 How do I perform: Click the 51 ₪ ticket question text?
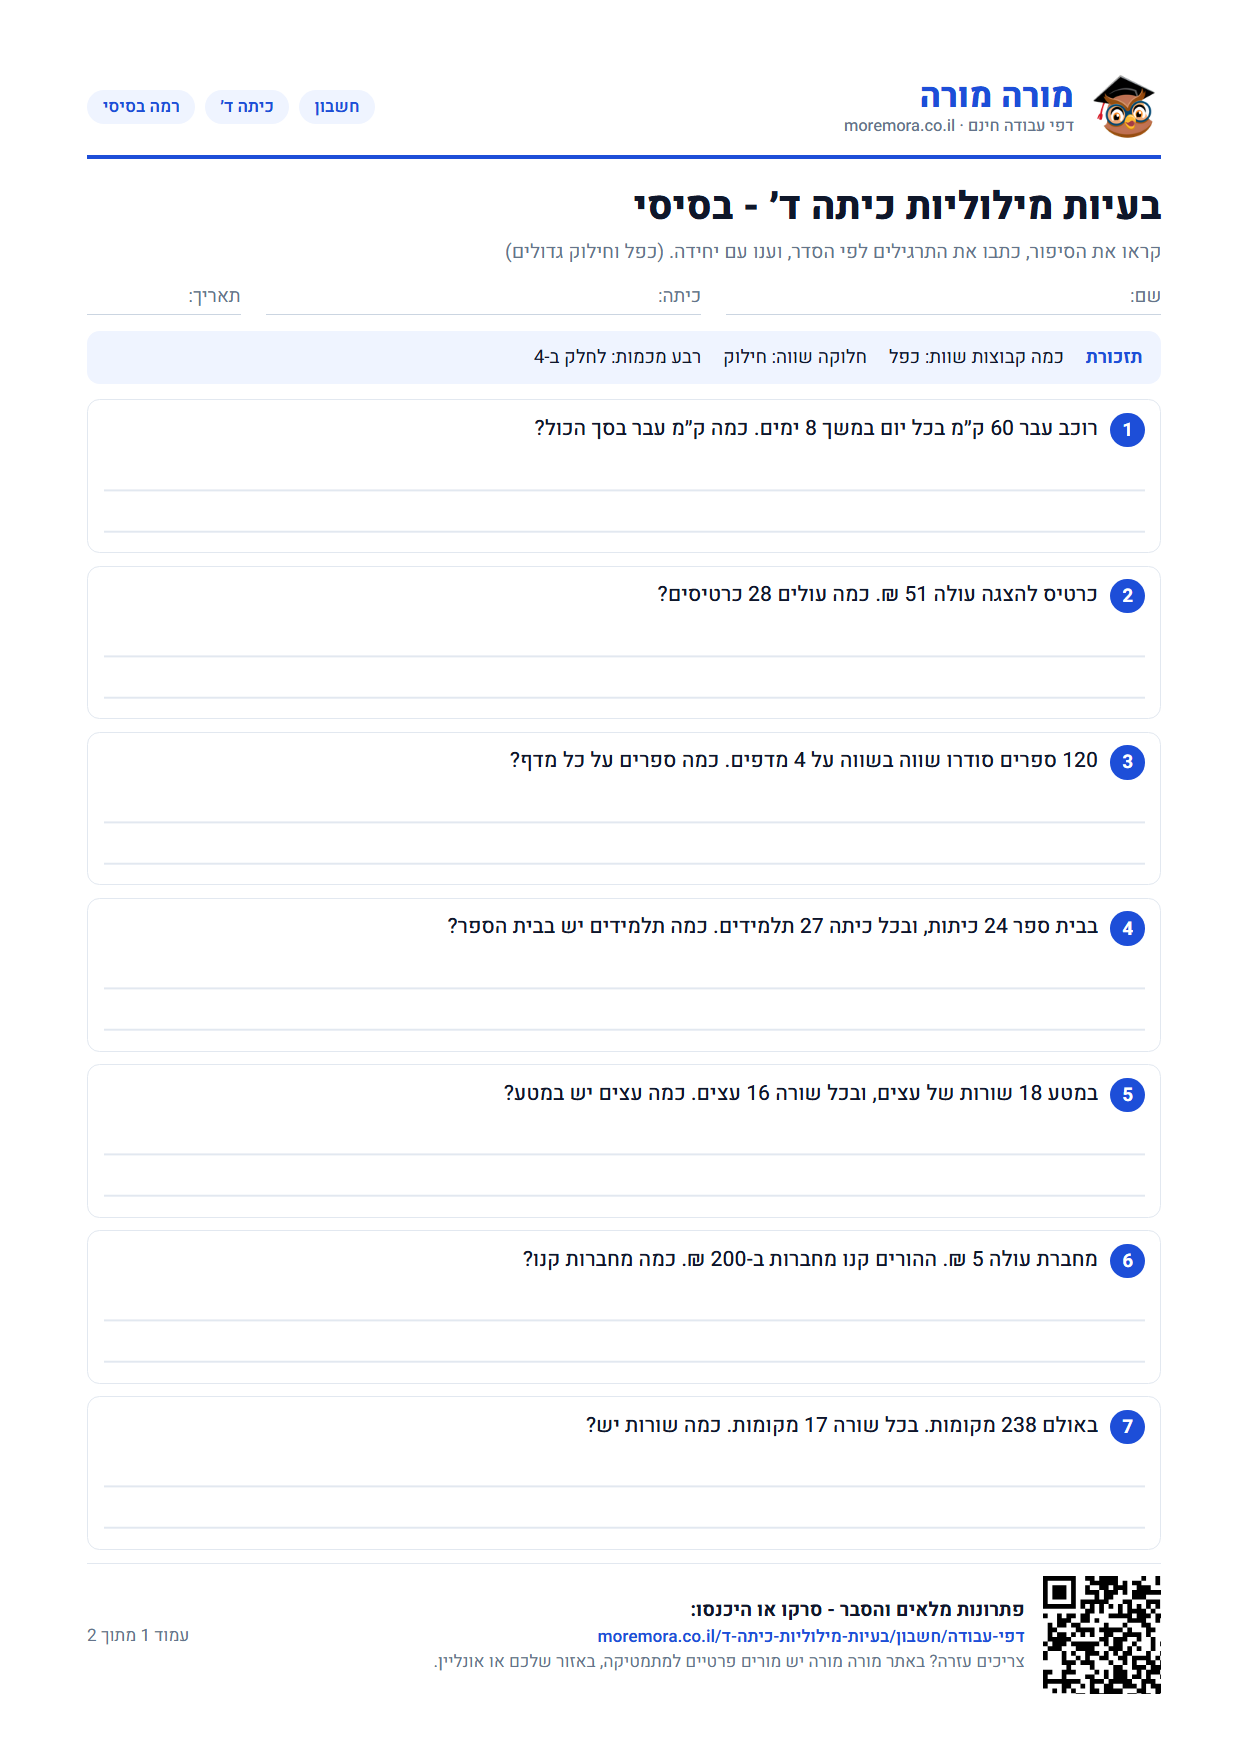point(877,594)
